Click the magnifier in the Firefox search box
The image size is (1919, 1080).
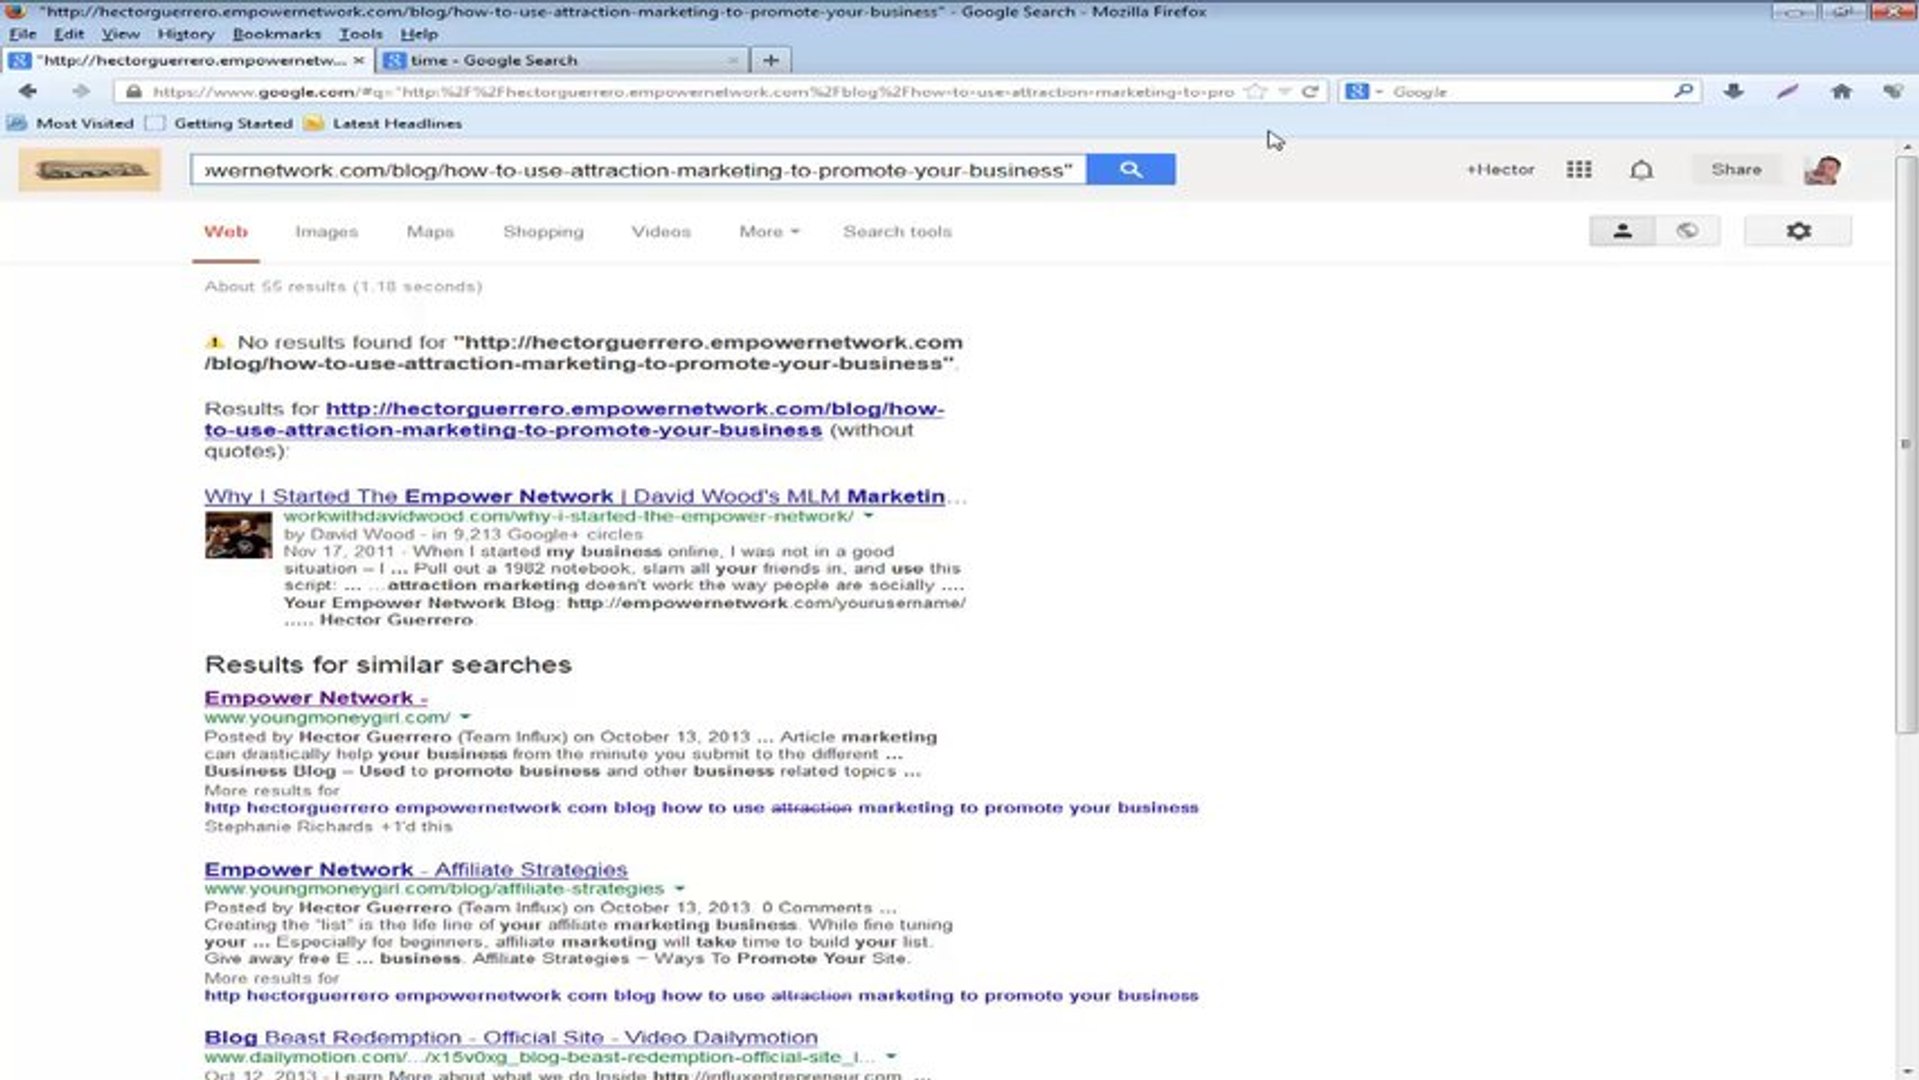1683,91
